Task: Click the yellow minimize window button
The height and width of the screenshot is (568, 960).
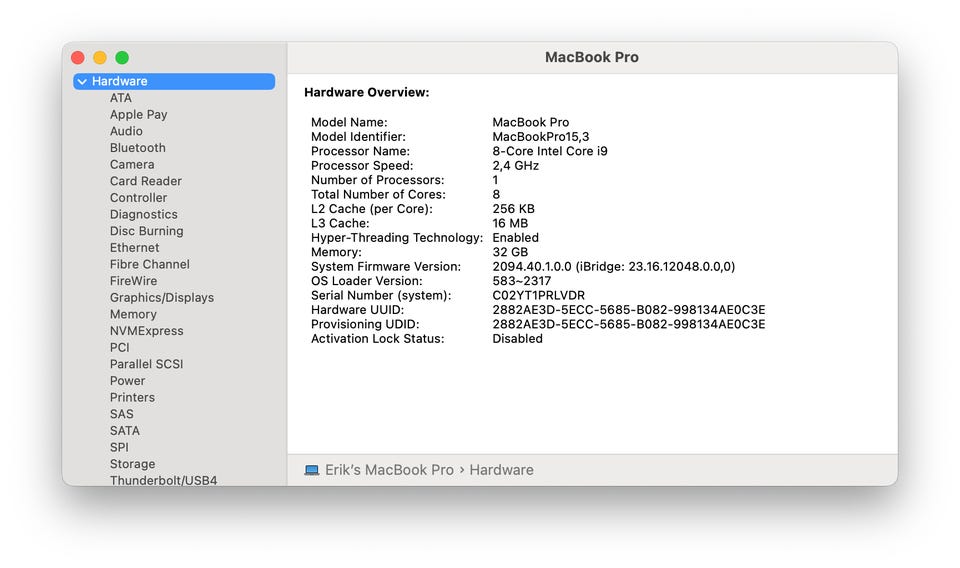Action: (100, 58)
